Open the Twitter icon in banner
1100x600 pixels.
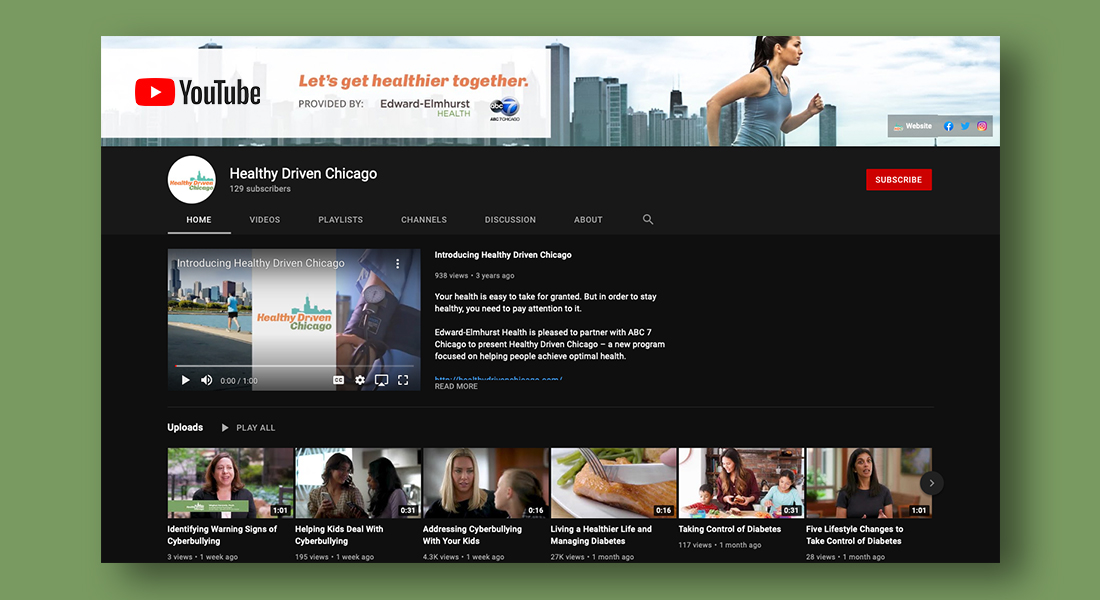pyautogui.click(x=965, y=127)
